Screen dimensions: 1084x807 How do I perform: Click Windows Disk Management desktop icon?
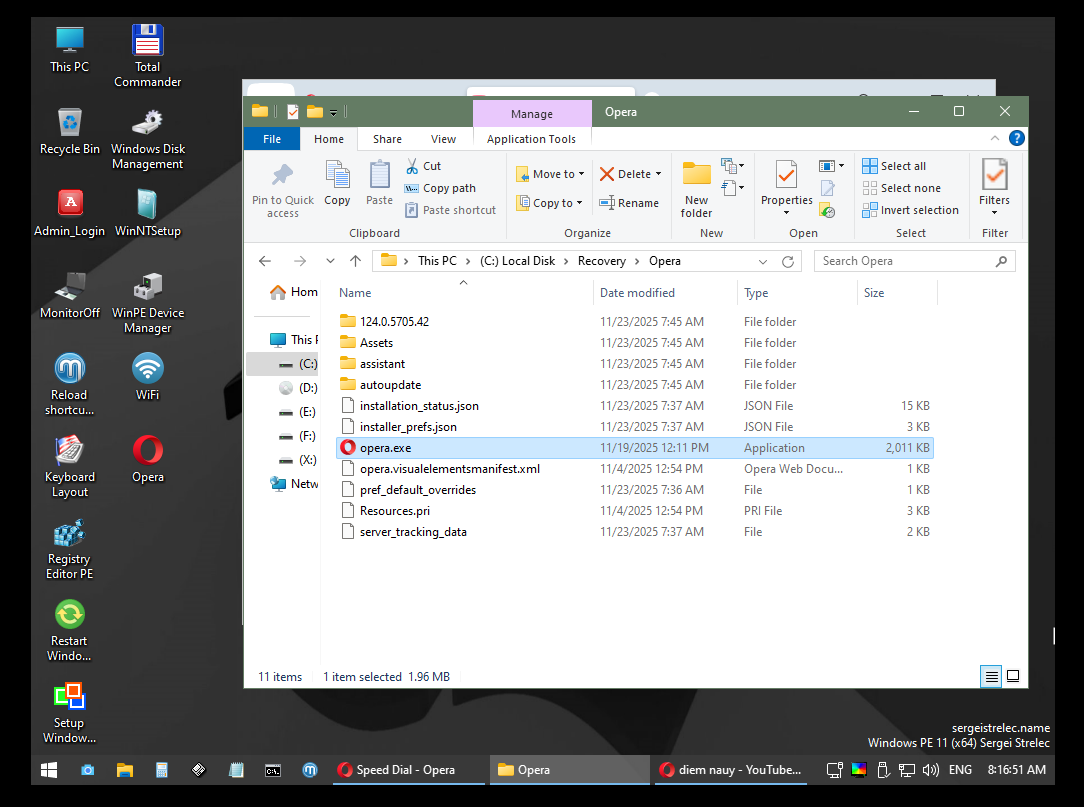(x=147, y=138)
